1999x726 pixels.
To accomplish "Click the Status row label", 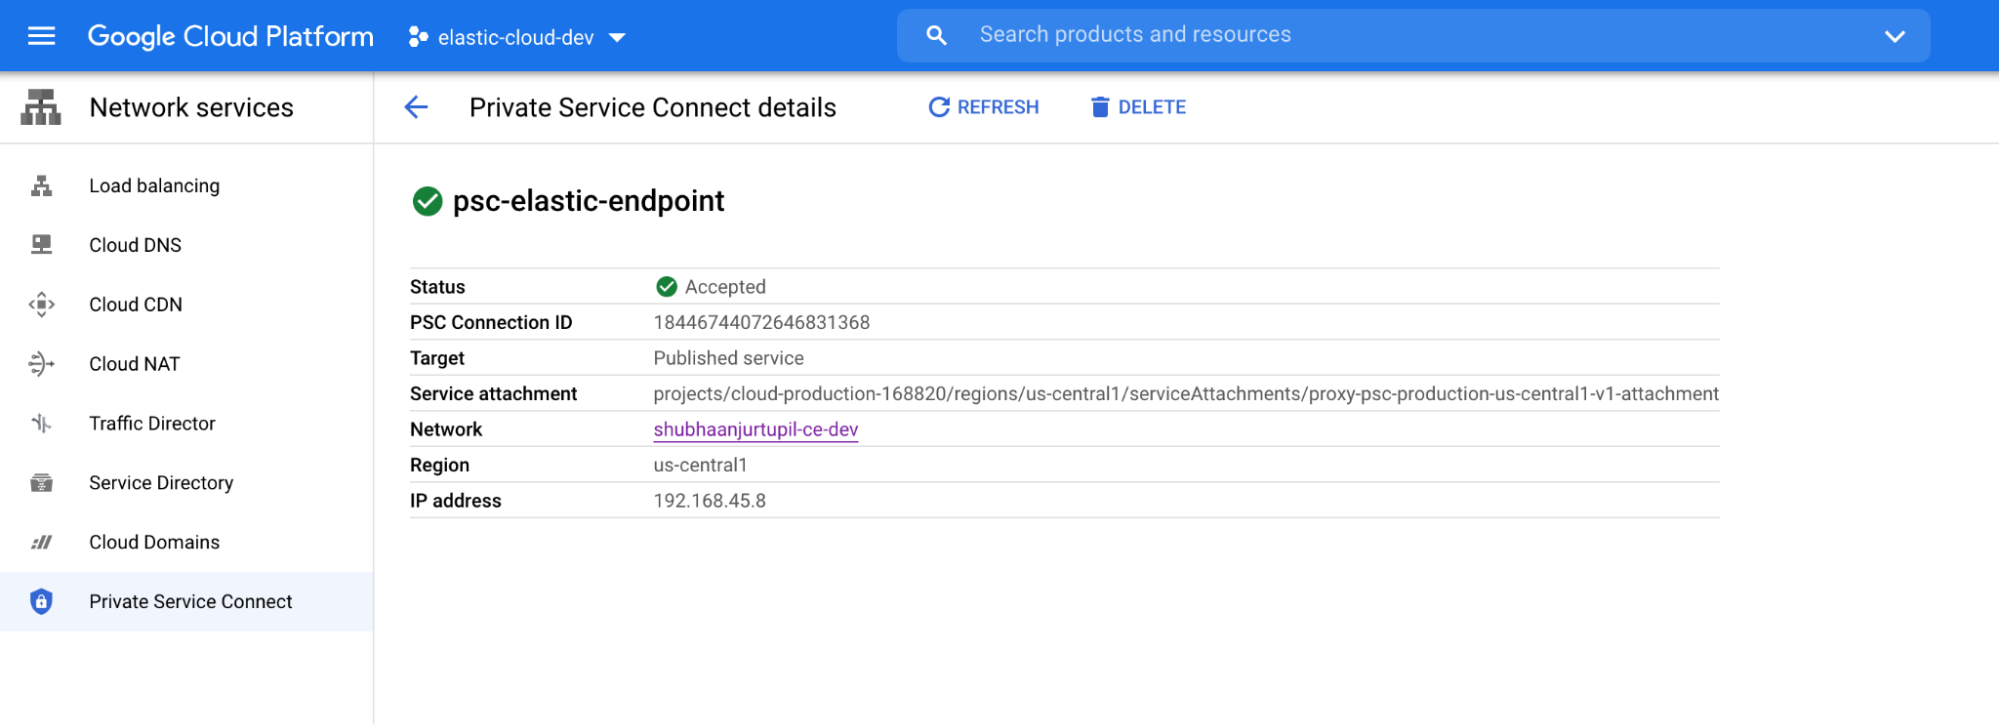I will click(x=437, y=287).
